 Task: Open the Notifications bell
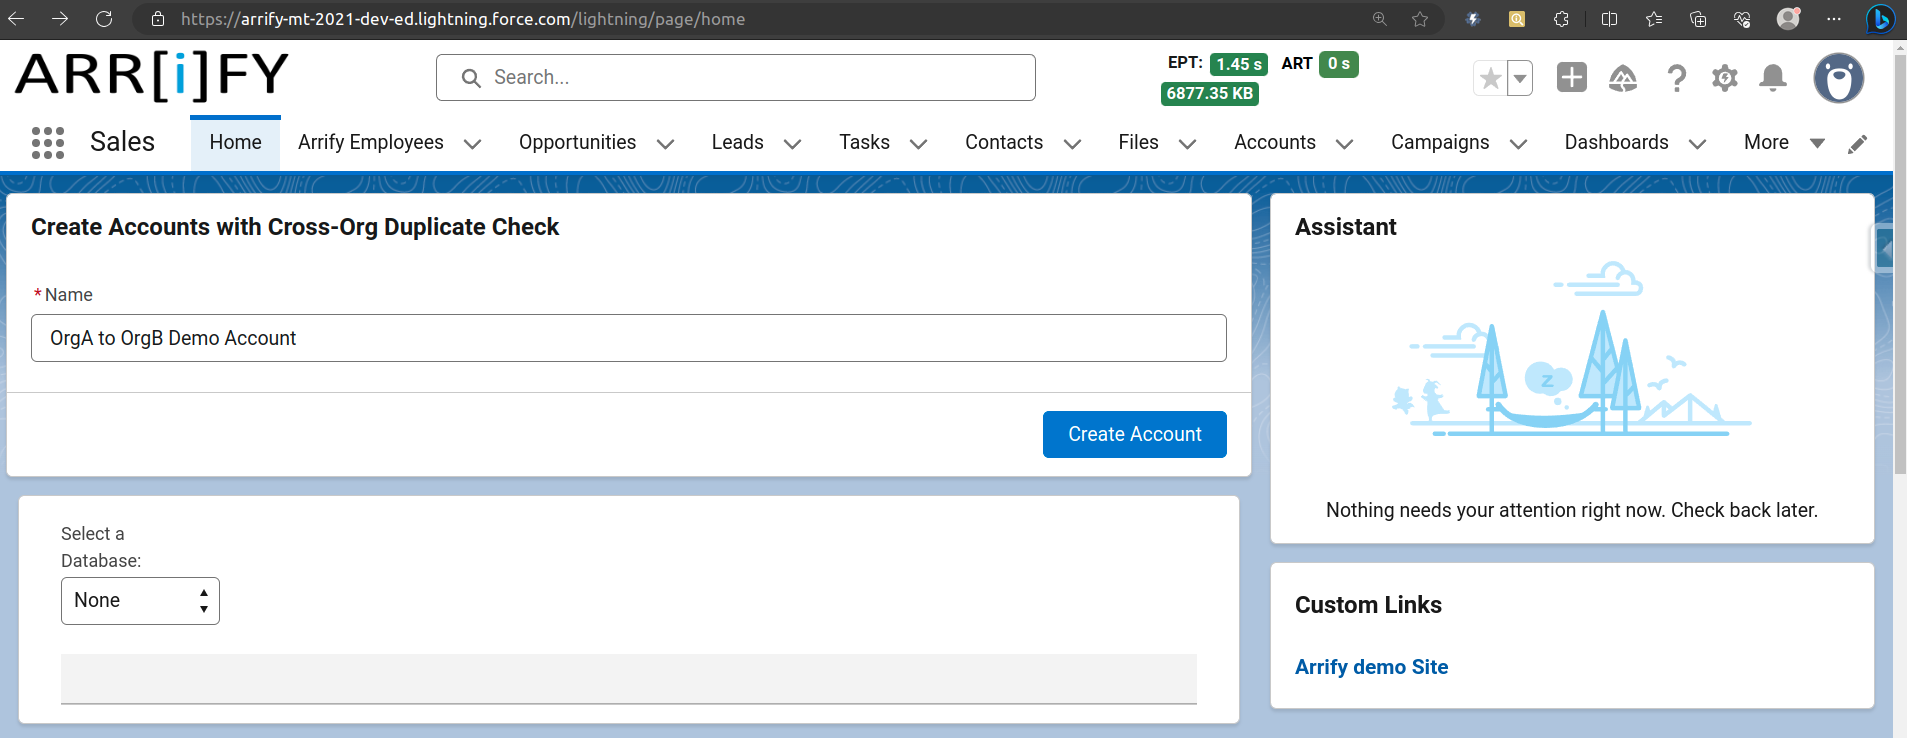[1772, 78]
